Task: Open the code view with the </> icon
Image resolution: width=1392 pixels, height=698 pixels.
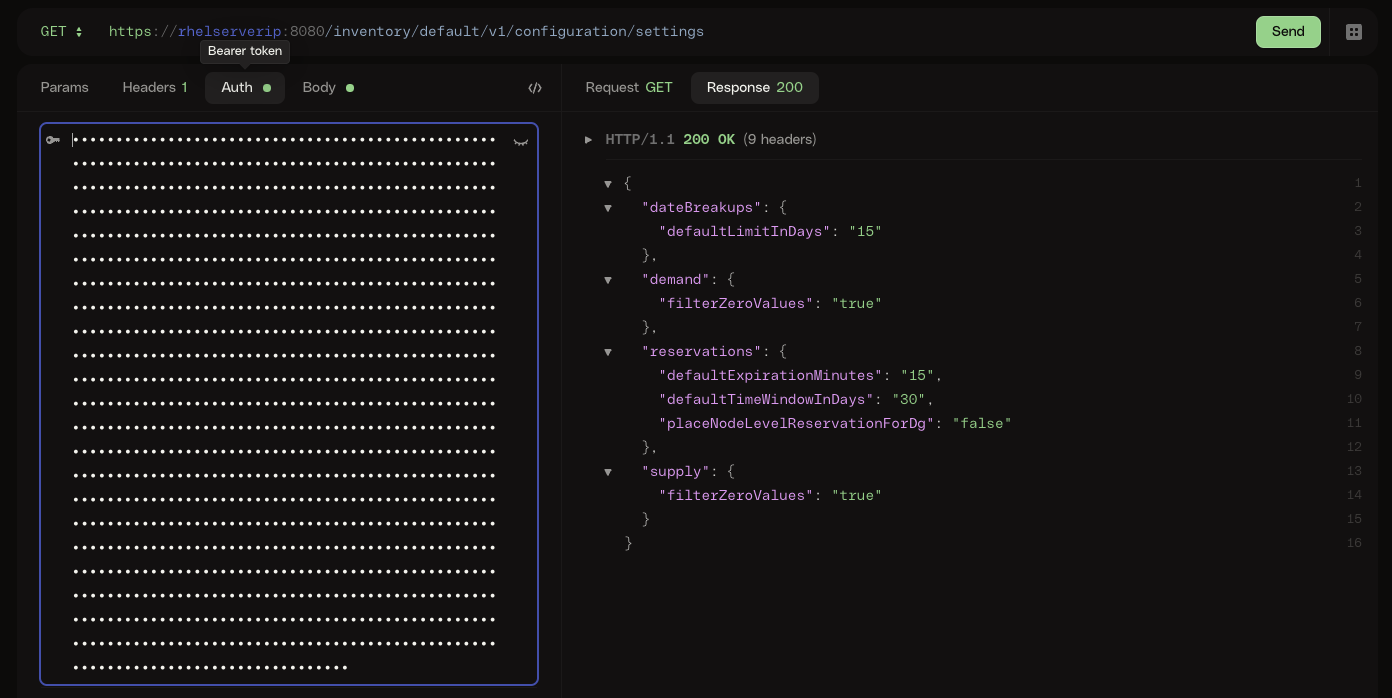Action: click(535, 88)
